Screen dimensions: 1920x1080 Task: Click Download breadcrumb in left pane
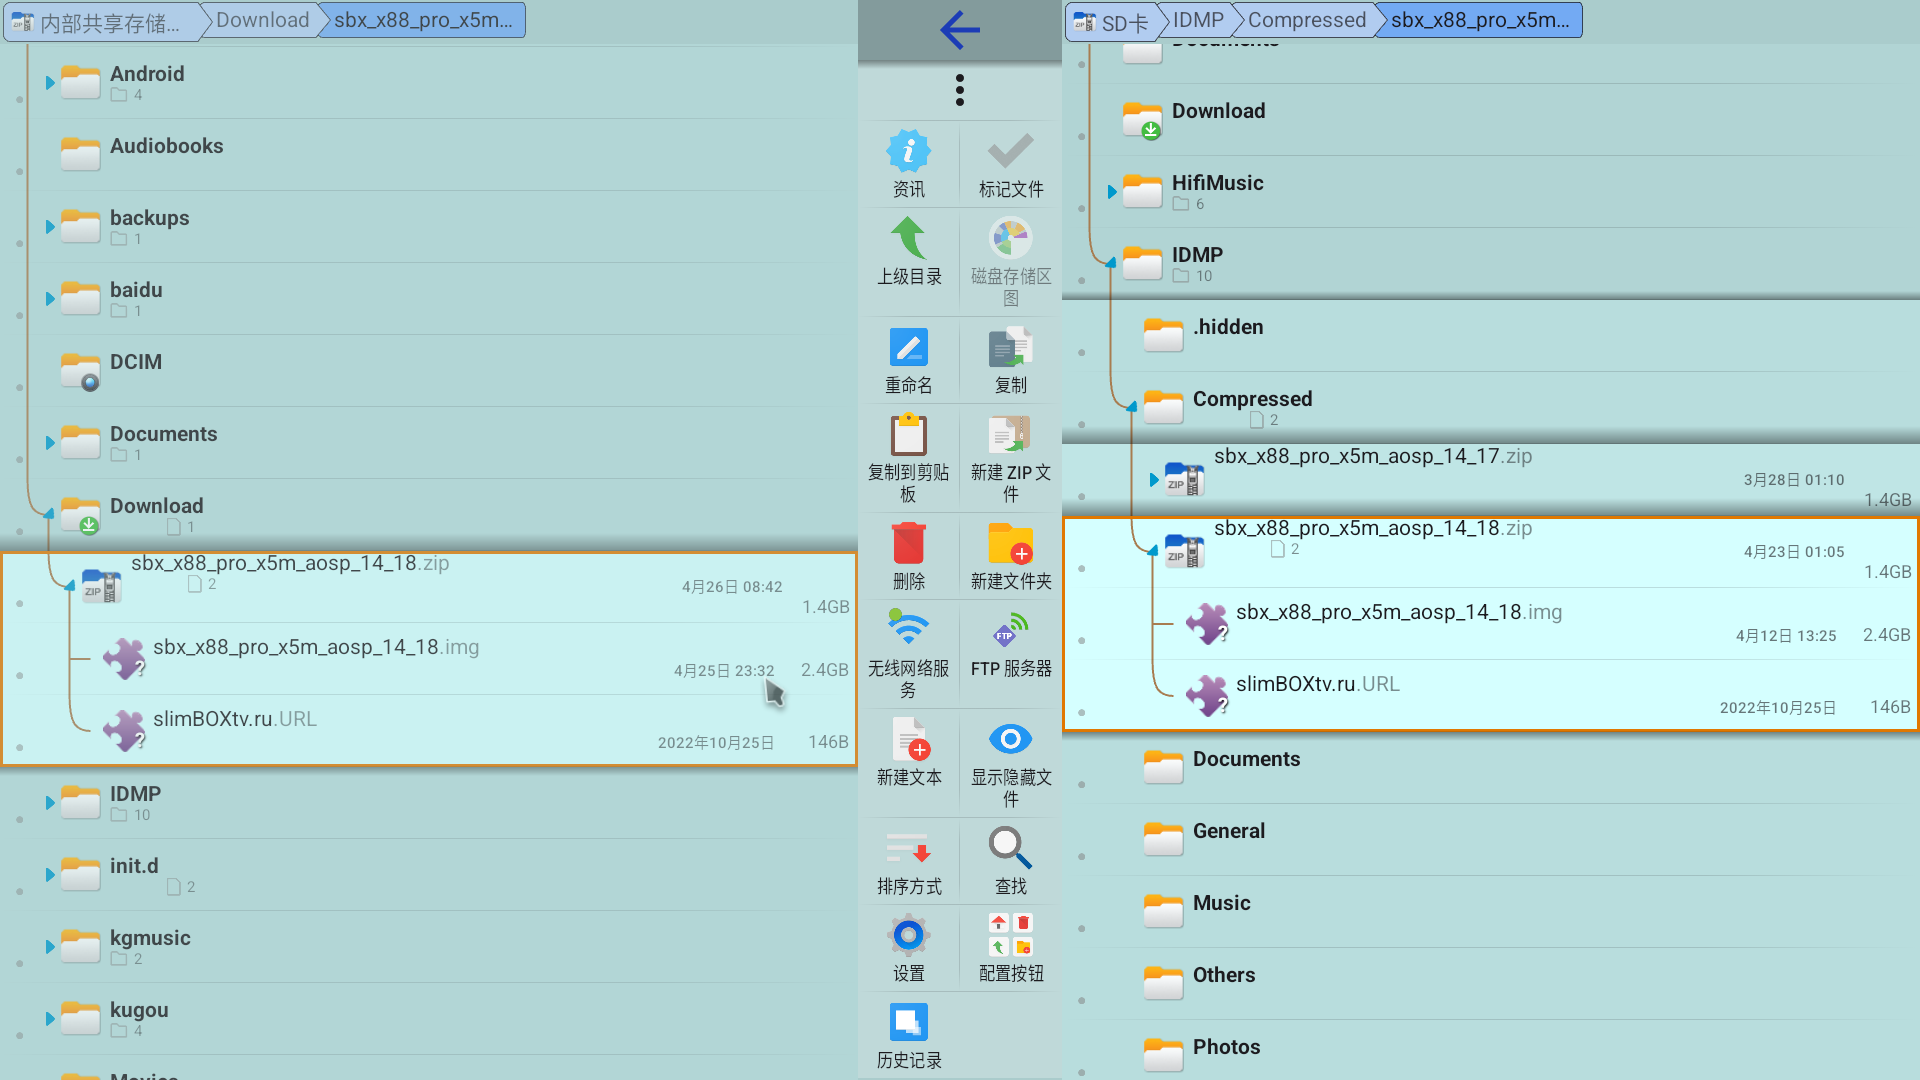coord(262,21)
